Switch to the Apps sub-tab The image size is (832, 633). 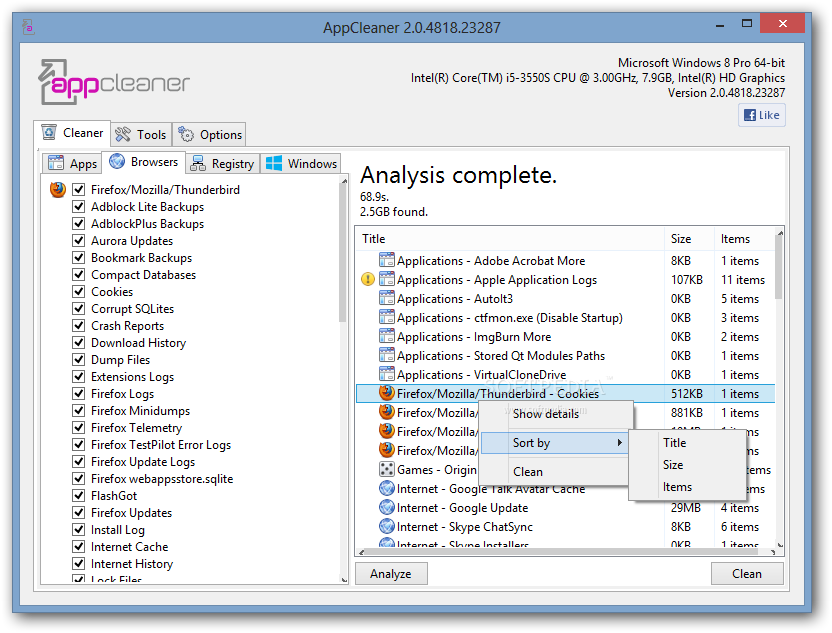pos(72,163)
